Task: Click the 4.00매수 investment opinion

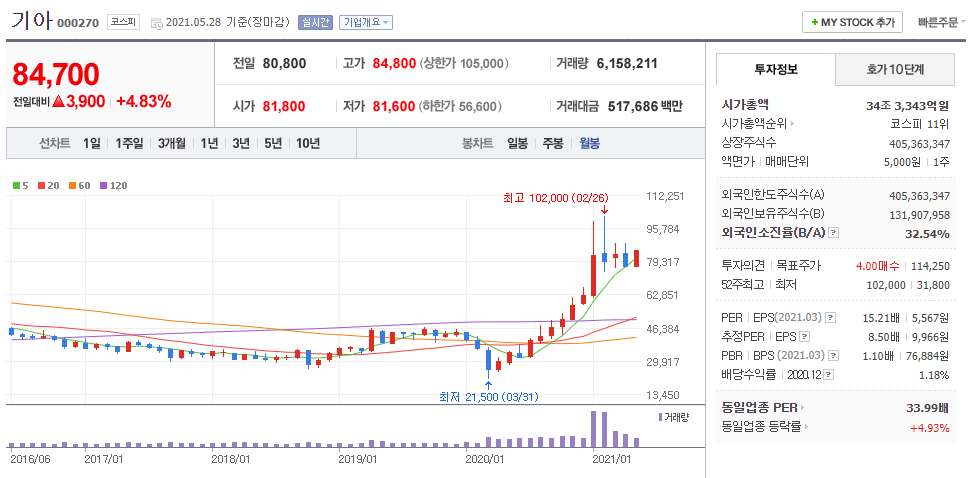Action: click(x=878, y=266)
